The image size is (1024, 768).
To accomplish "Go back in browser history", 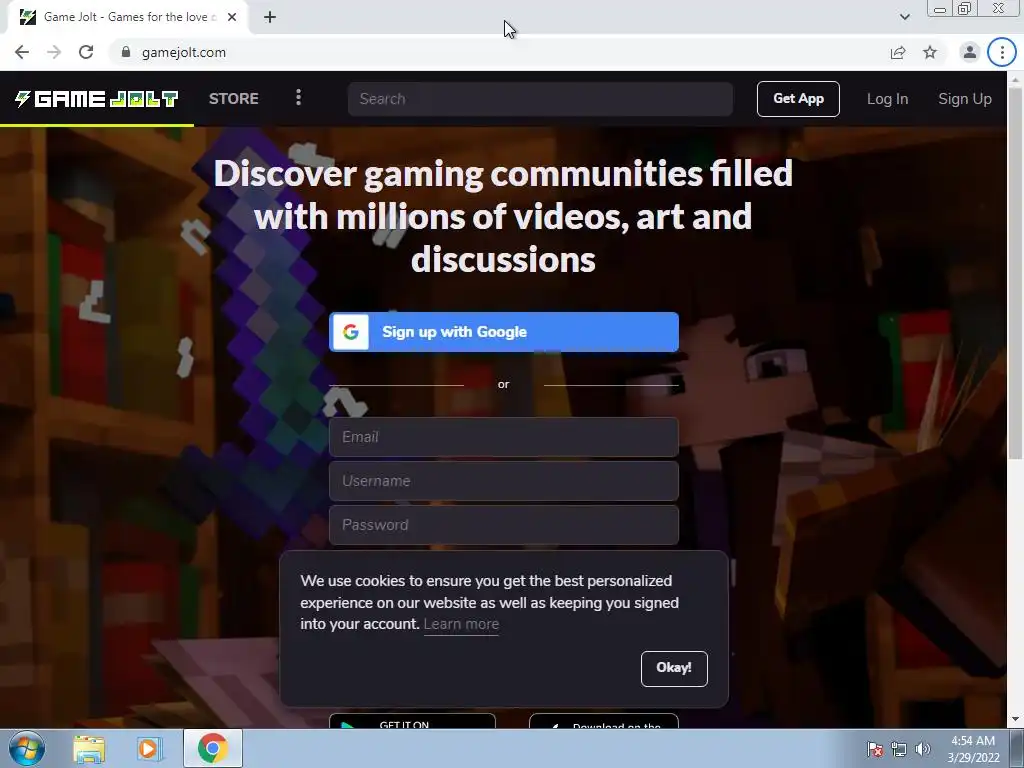I will pyautogui.click(x=22, y=52).
